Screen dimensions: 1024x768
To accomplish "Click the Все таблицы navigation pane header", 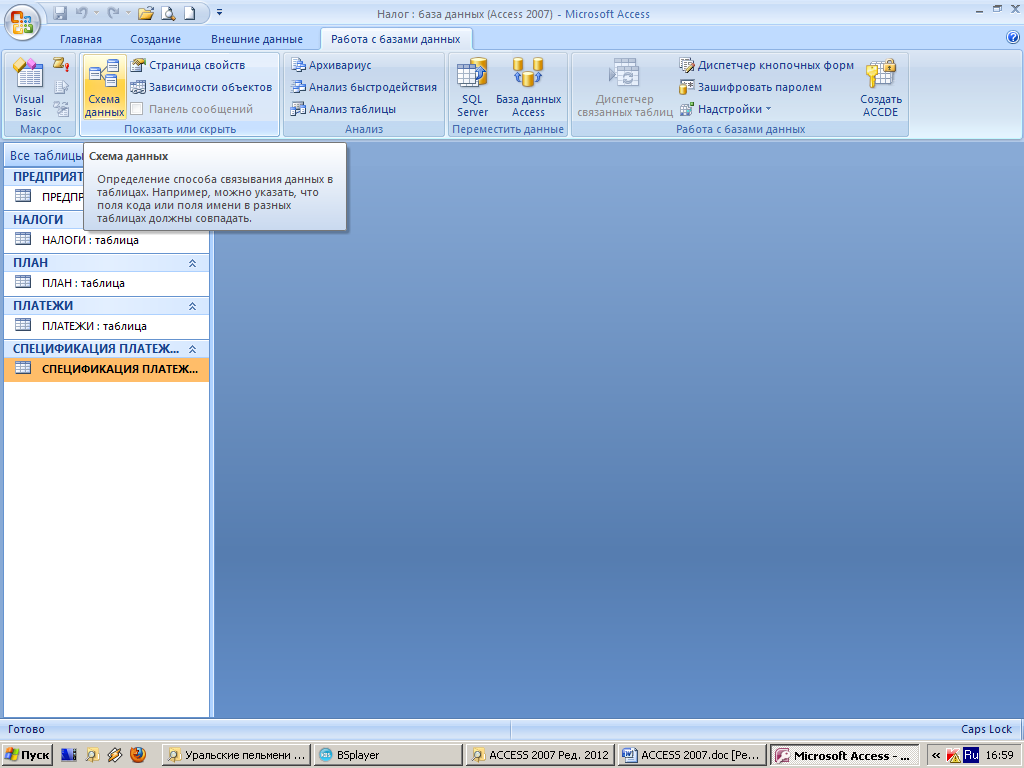I will pos(44,155).
